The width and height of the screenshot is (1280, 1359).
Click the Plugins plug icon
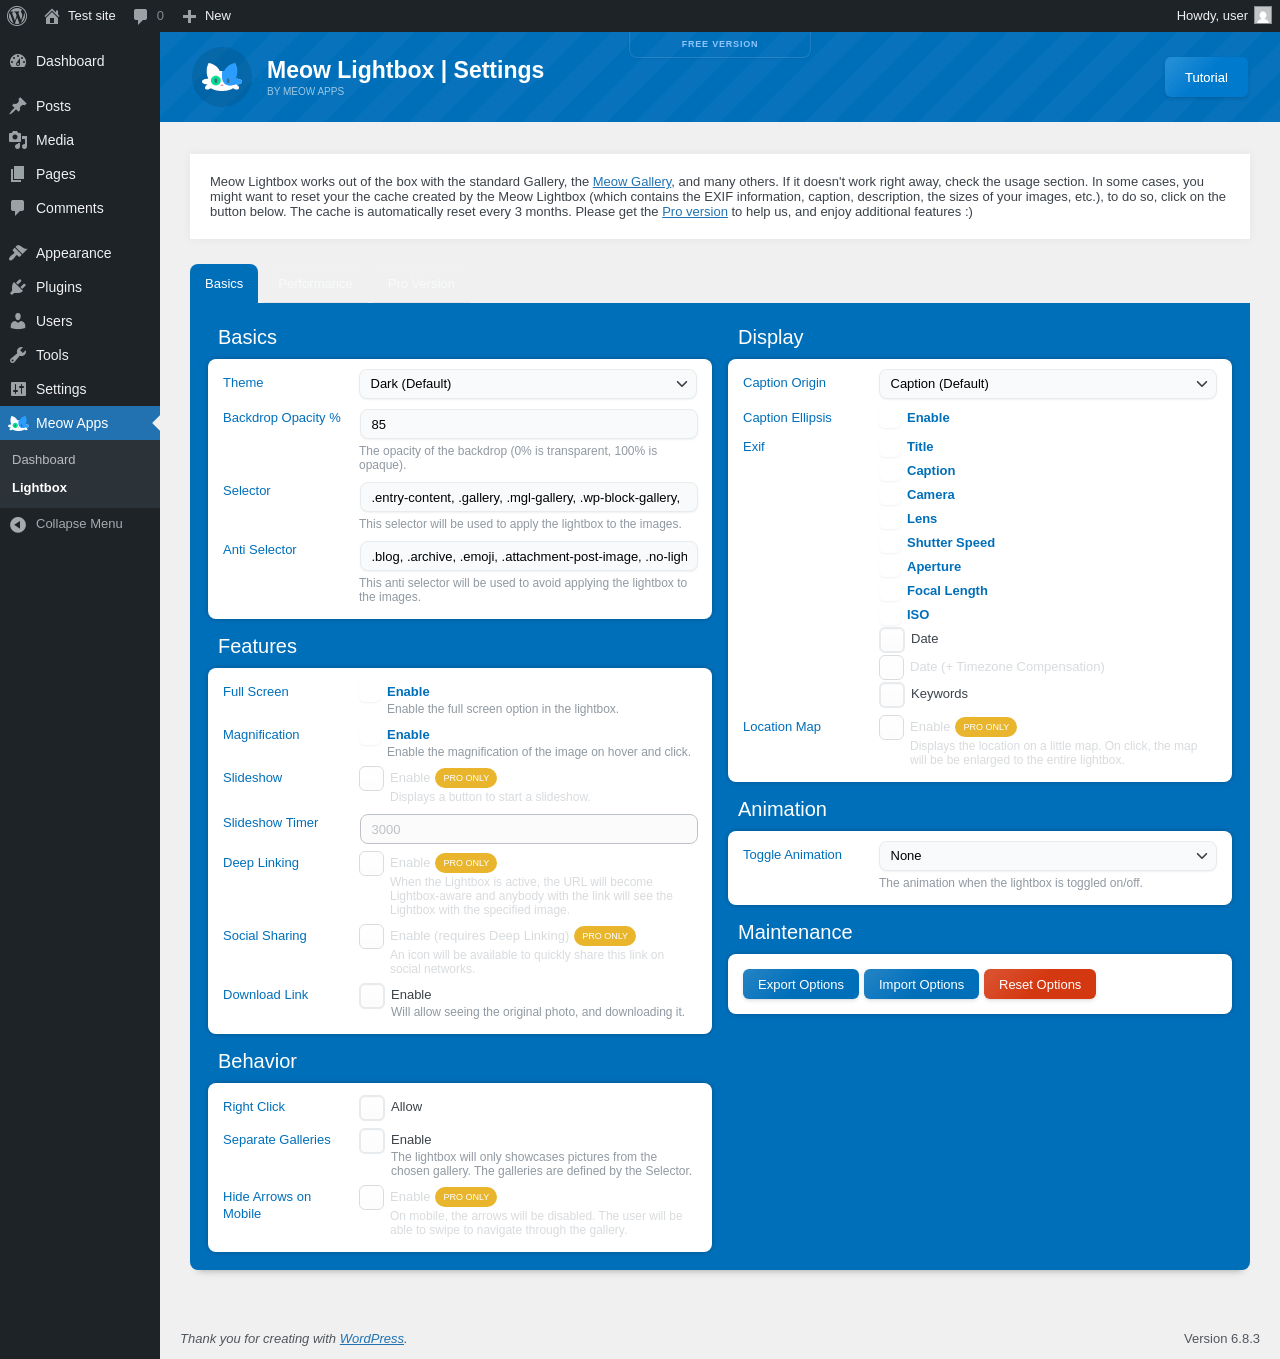18,287
